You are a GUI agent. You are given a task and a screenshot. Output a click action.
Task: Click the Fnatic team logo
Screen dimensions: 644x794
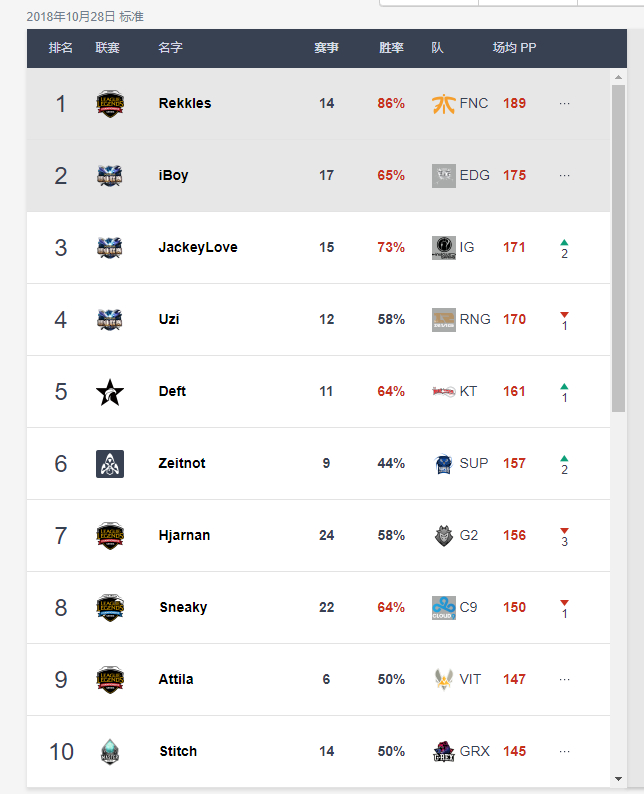(x=444, y=104)
